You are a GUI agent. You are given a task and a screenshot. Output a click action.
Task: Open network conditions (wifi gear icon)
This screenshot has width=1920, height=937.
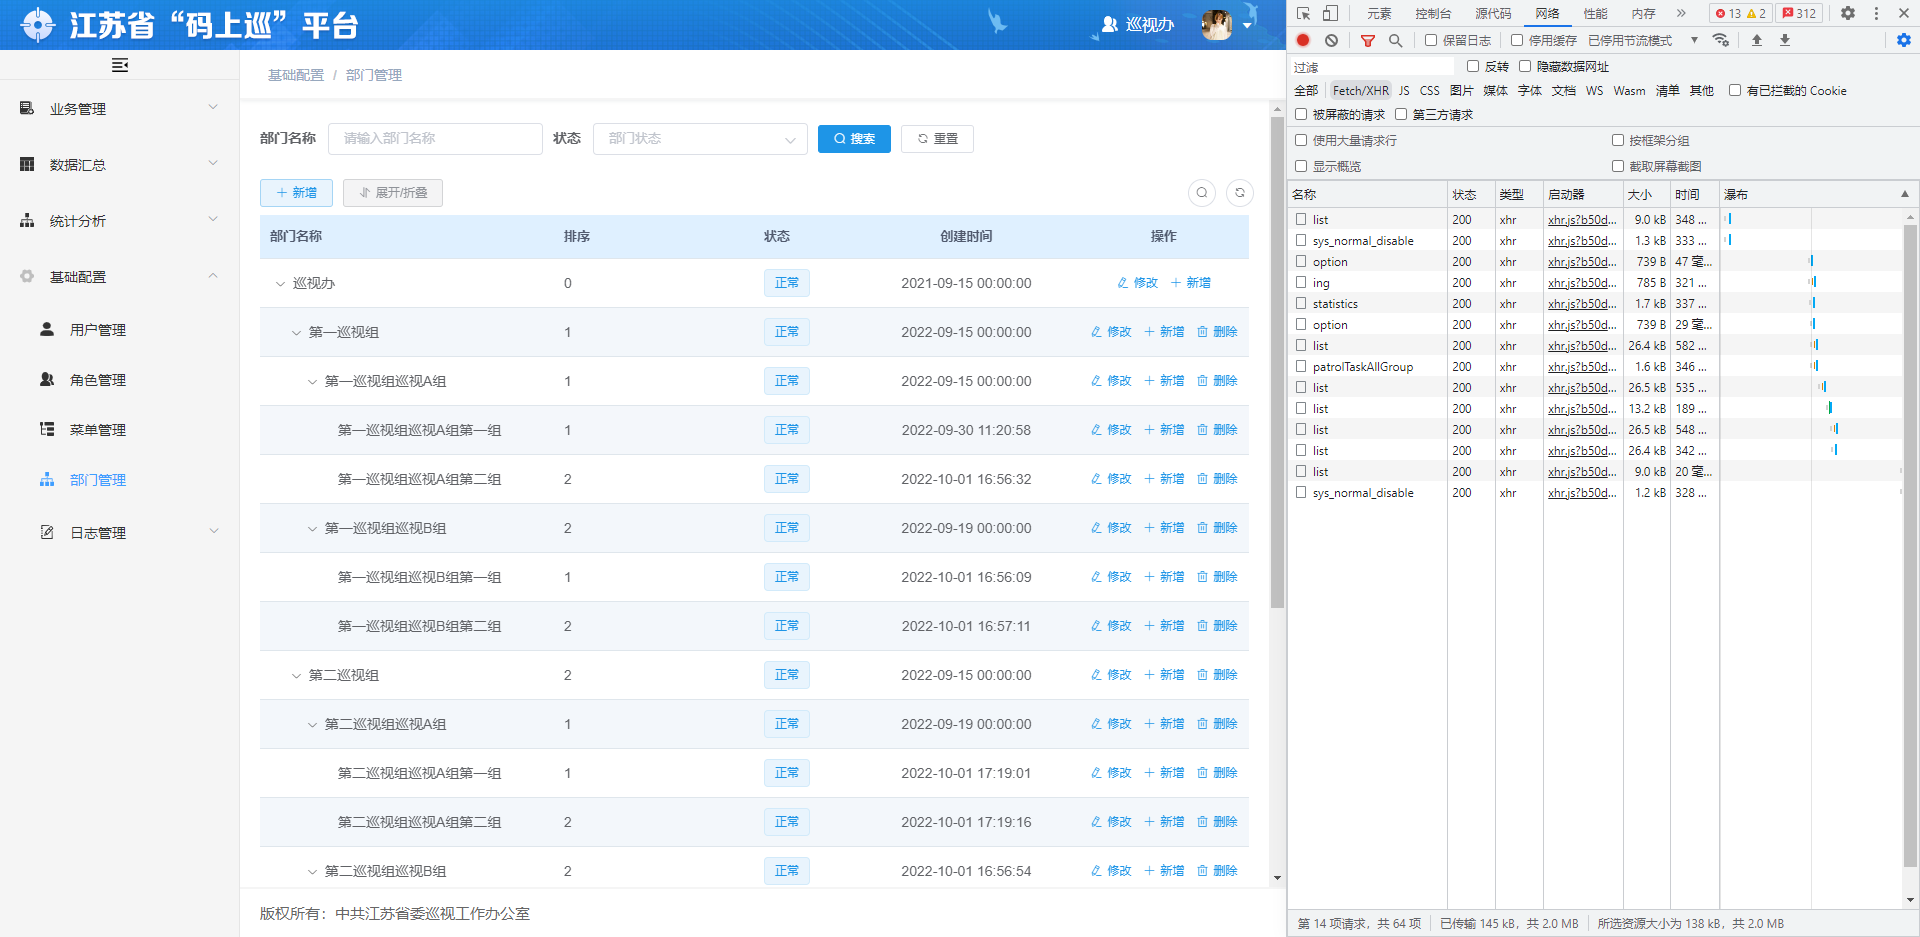(x=1721, y=40)
